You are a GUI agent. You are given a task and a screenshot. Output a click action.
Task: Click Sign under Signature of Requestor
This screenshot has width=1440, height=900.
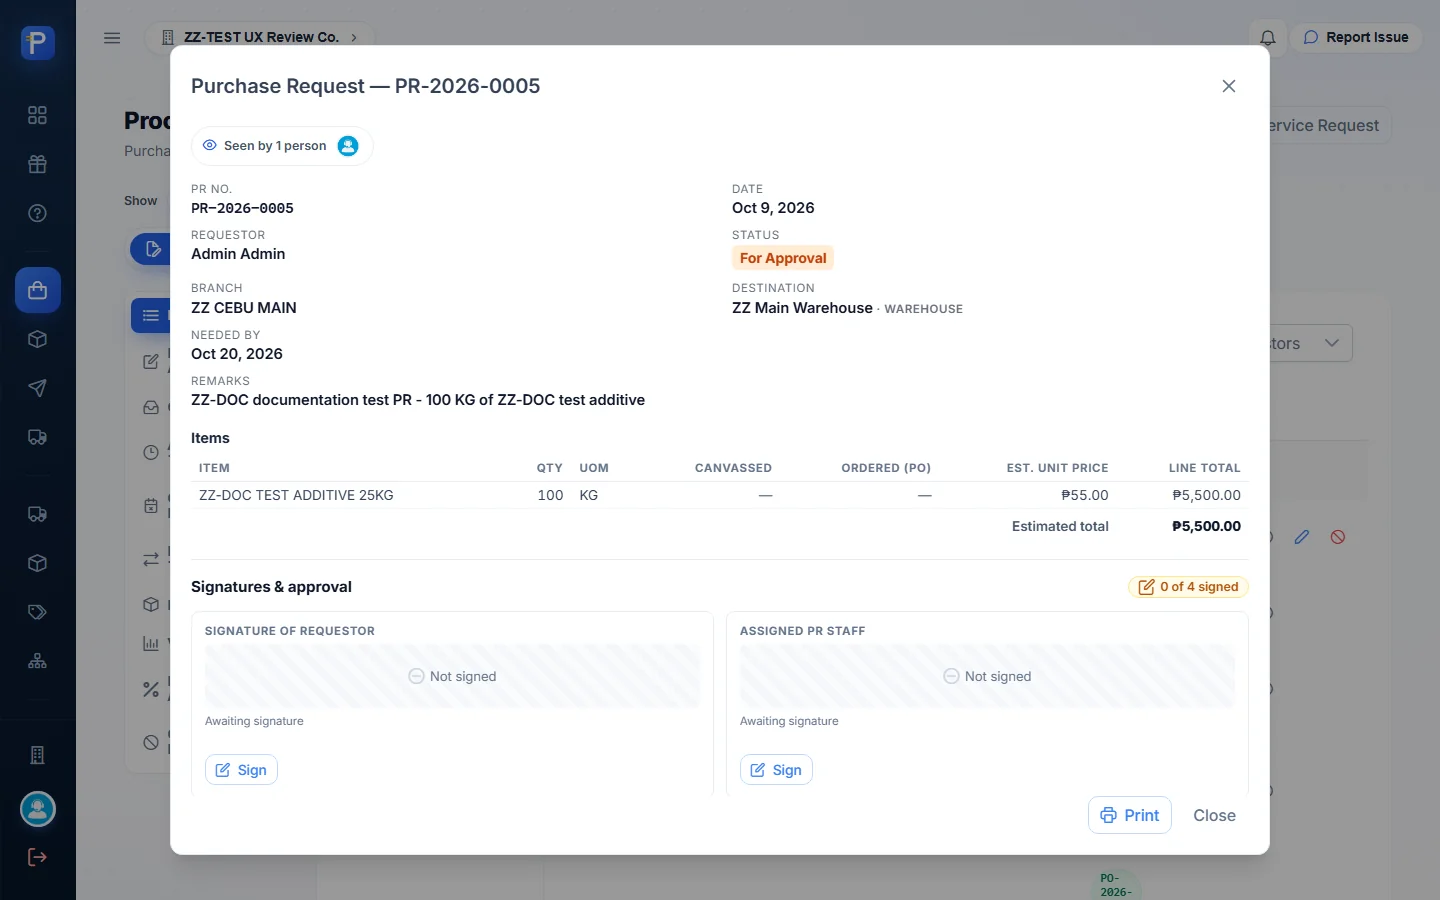tap(241, 770)
